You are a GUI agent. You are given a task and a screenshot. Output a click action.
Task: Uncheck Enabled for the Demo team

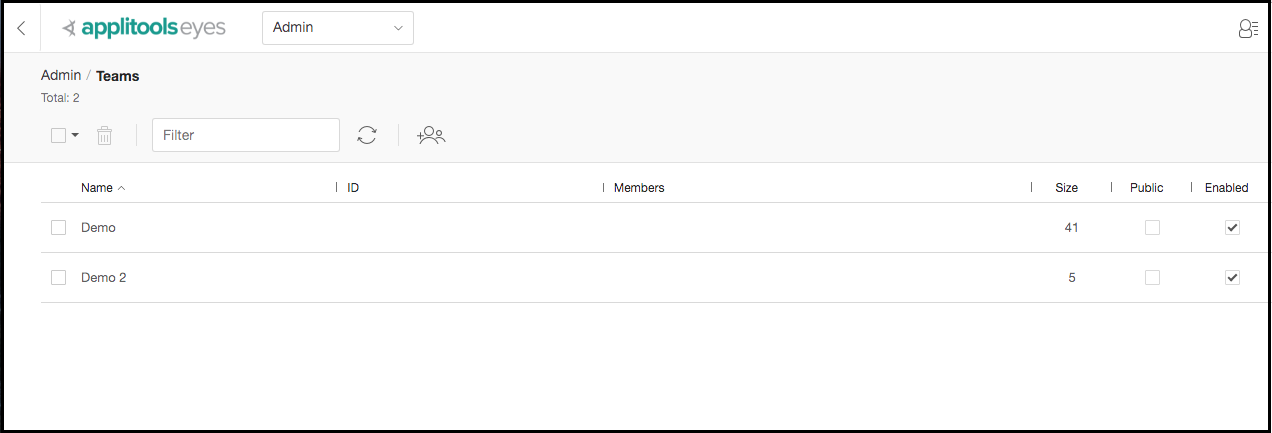click(1232, 228)
